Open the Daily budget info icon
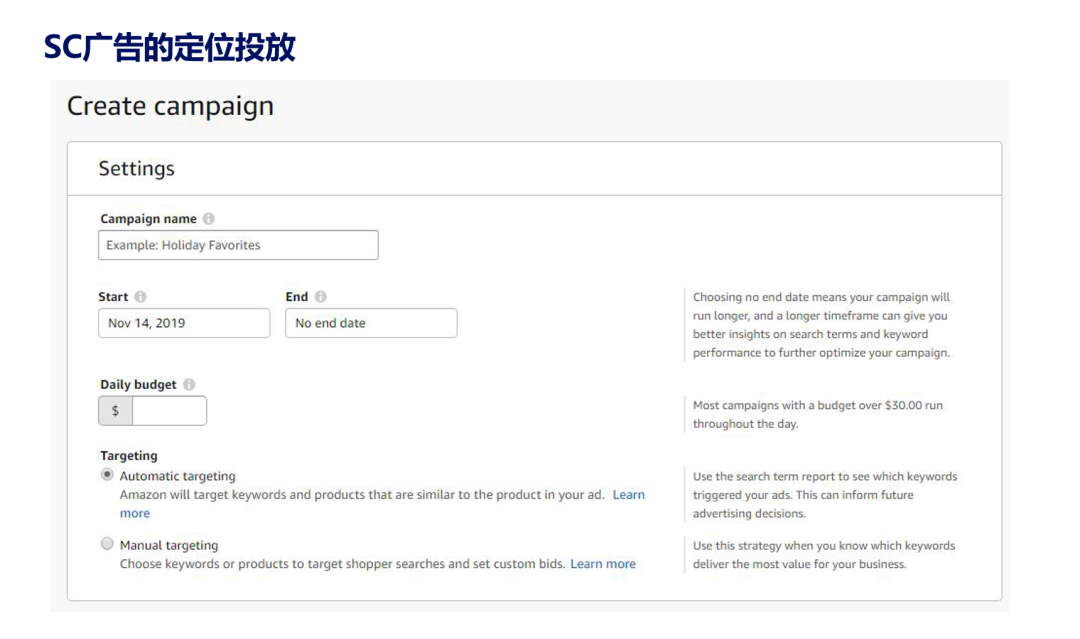Image resolution: width=1080 pixels, height=639 pixels. pyautogui.click(x=189, y=384)
